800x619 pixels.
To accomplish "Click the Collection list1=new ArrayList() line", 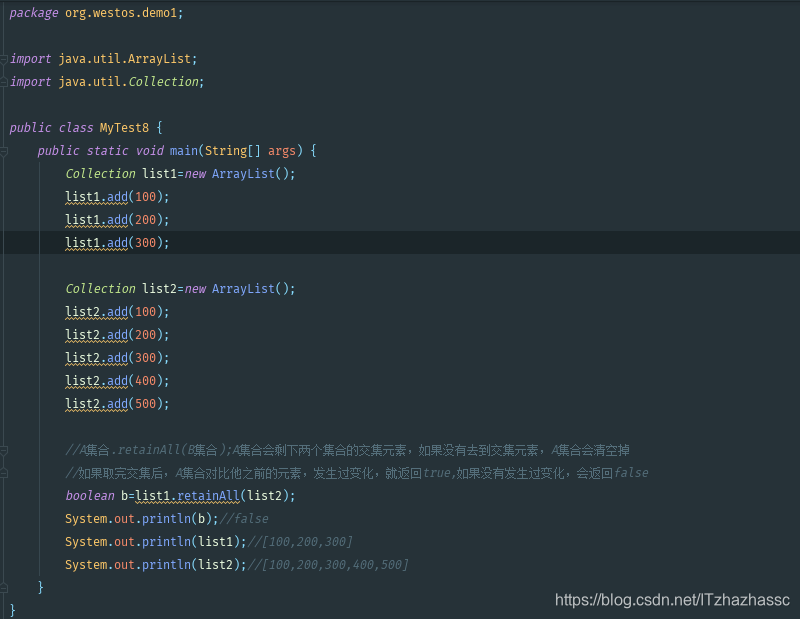I will (180, 174).
